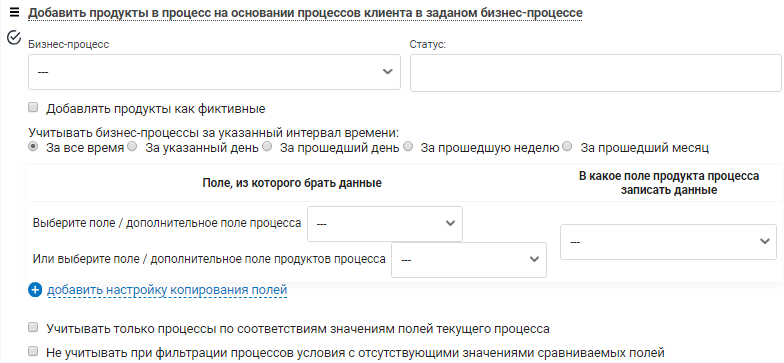Screen dimensions: 784x363
Task: Click the circled checkmark icon
Action: tap(15, 37)
